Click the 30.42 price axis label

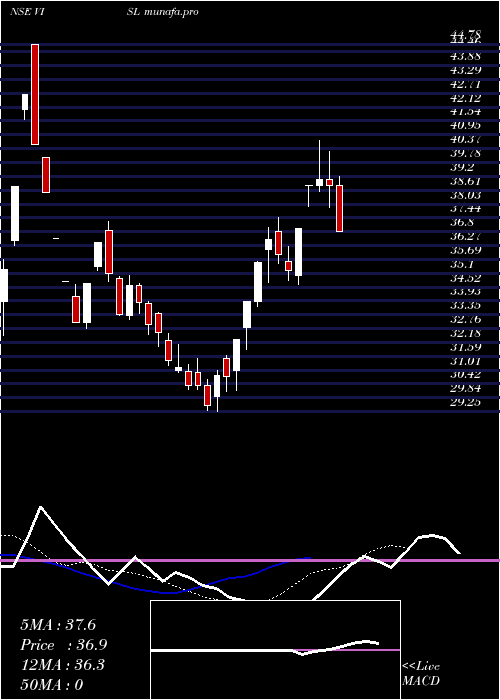(465, 375)
